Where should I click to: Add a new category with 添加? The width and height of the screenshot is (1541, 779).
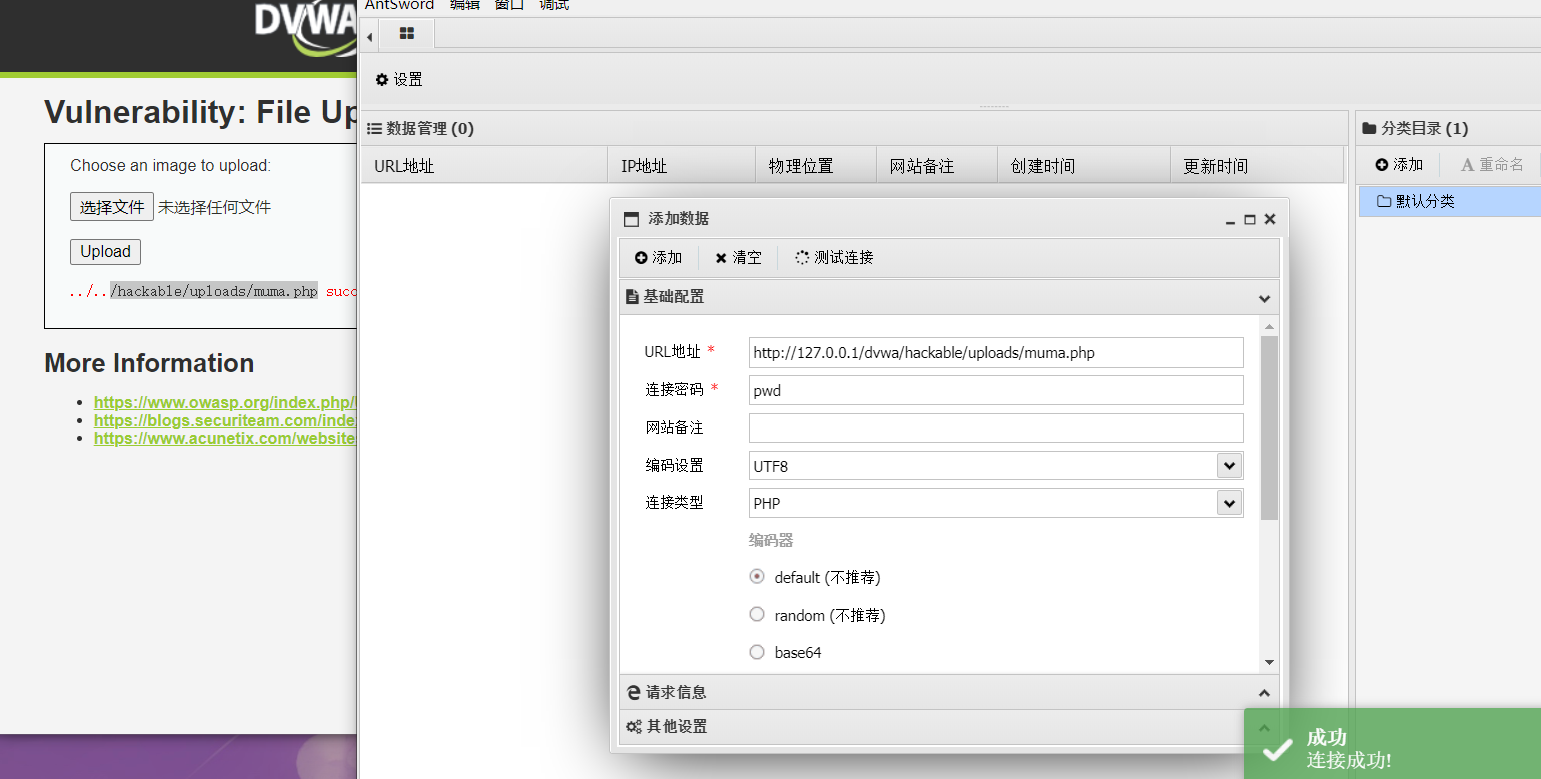(1399, 164)
